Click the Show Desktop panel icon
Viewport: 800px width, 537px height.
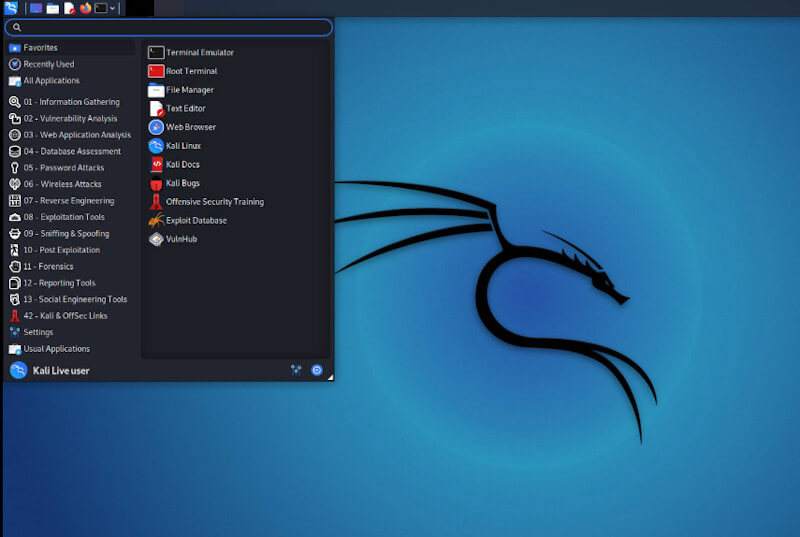pos(36,8)
